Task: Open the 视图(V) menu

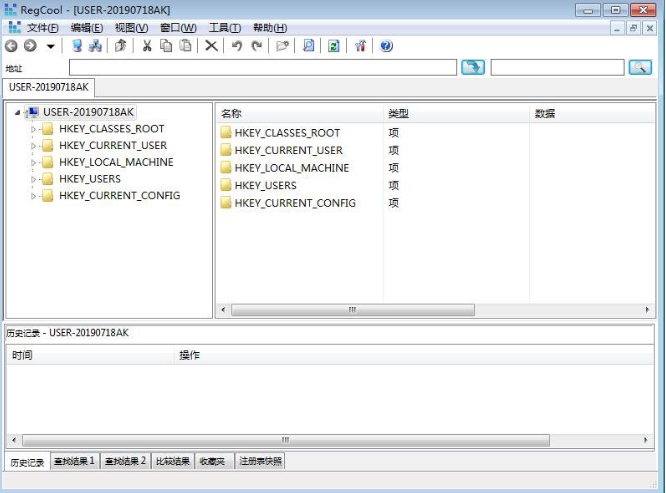Action: [131, 28]
